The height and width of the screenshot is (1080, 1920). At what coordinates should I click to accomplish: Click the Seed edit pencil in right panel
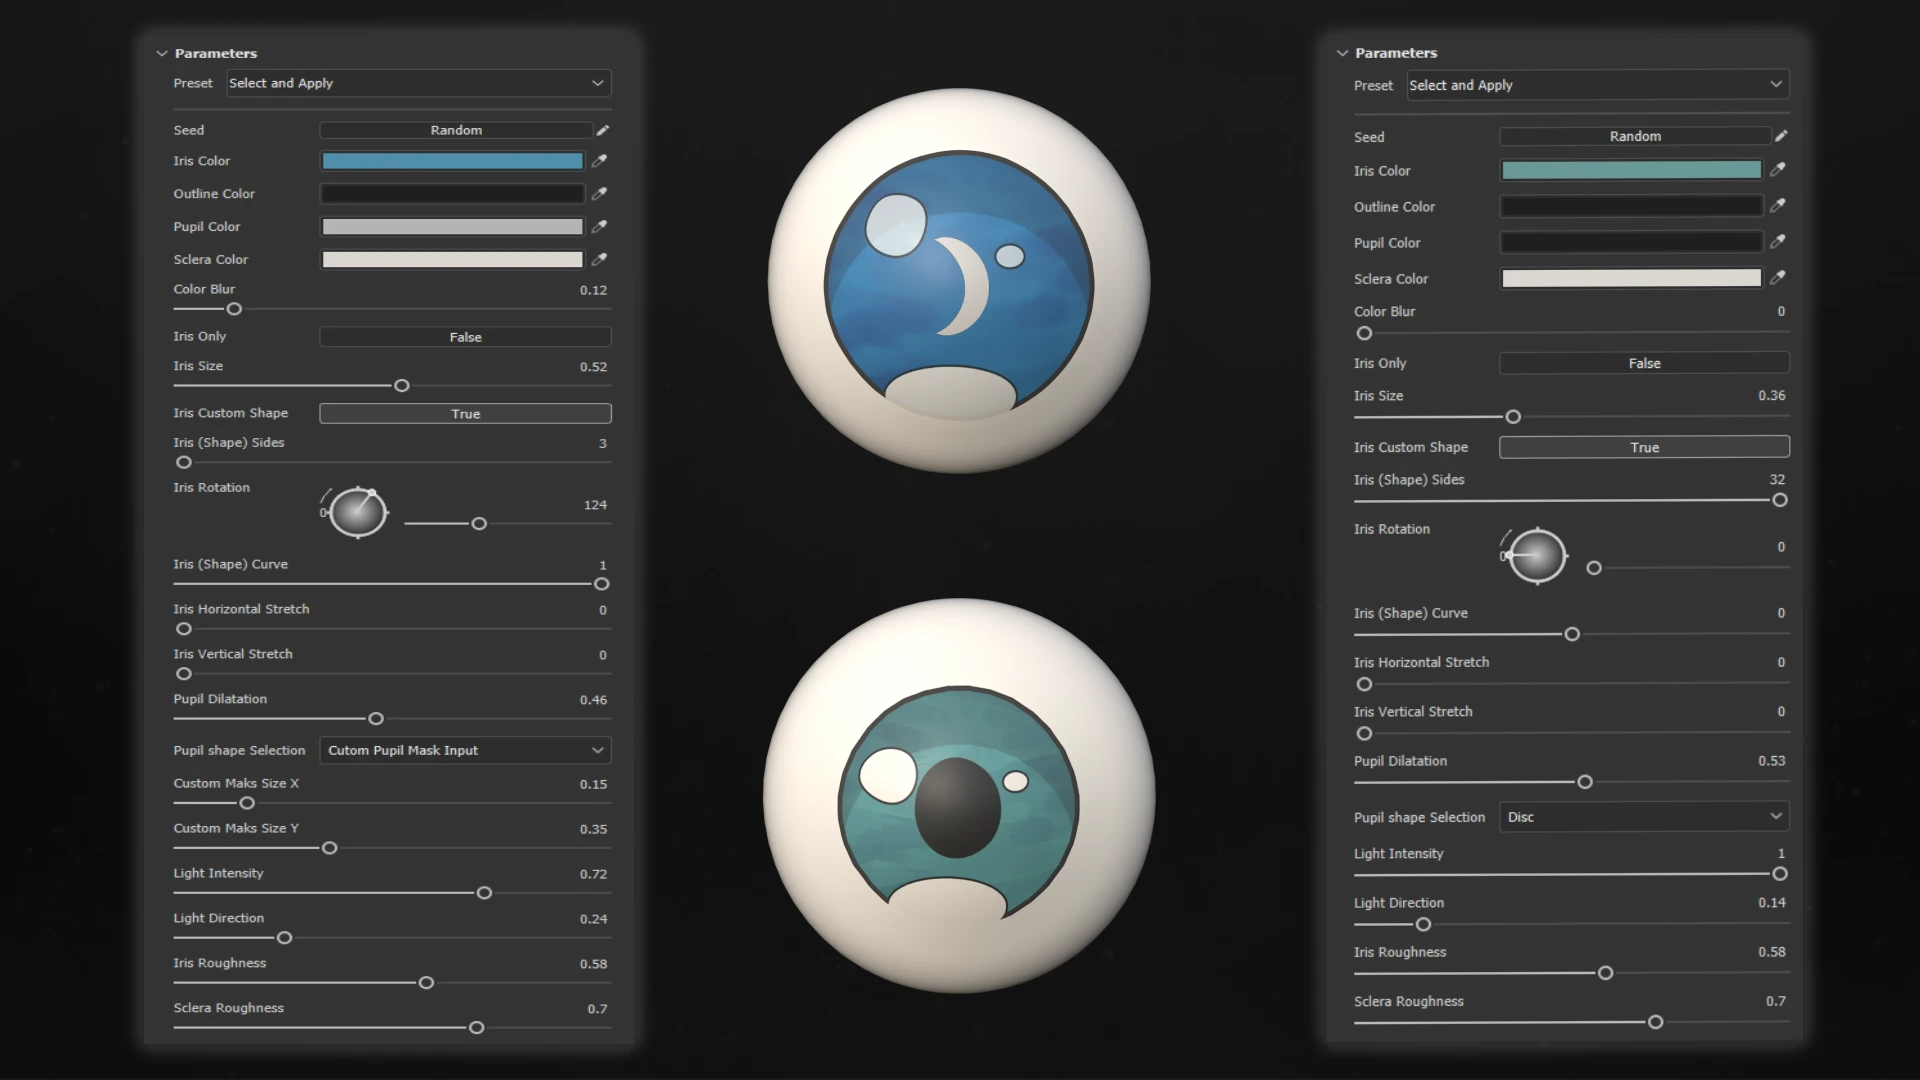[x=1781, y=136]
